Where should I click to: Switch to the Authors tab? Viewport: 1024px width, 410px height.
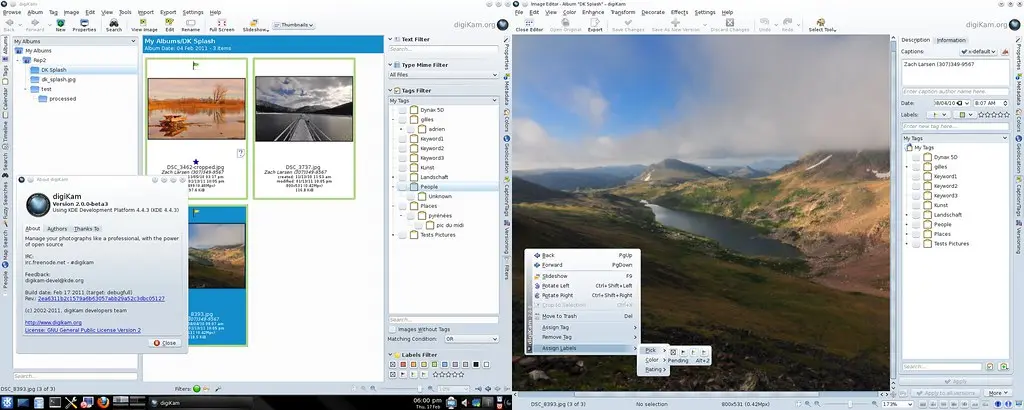tap(57, 229)
